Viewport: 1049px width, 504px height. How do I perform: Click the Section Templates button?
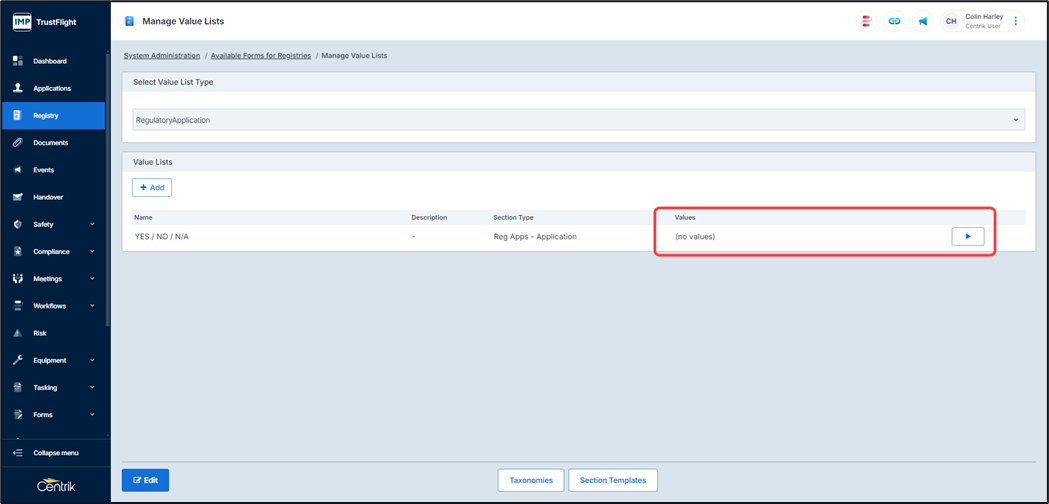pyautogui.click(x=613, y=480)
